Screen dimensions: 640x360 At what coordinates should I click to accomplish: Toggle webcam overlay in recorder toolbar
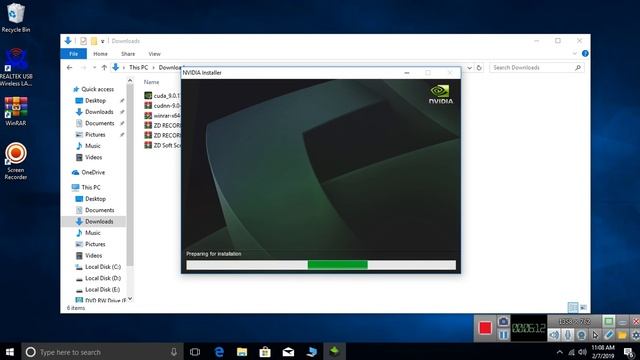pos(581,335)
